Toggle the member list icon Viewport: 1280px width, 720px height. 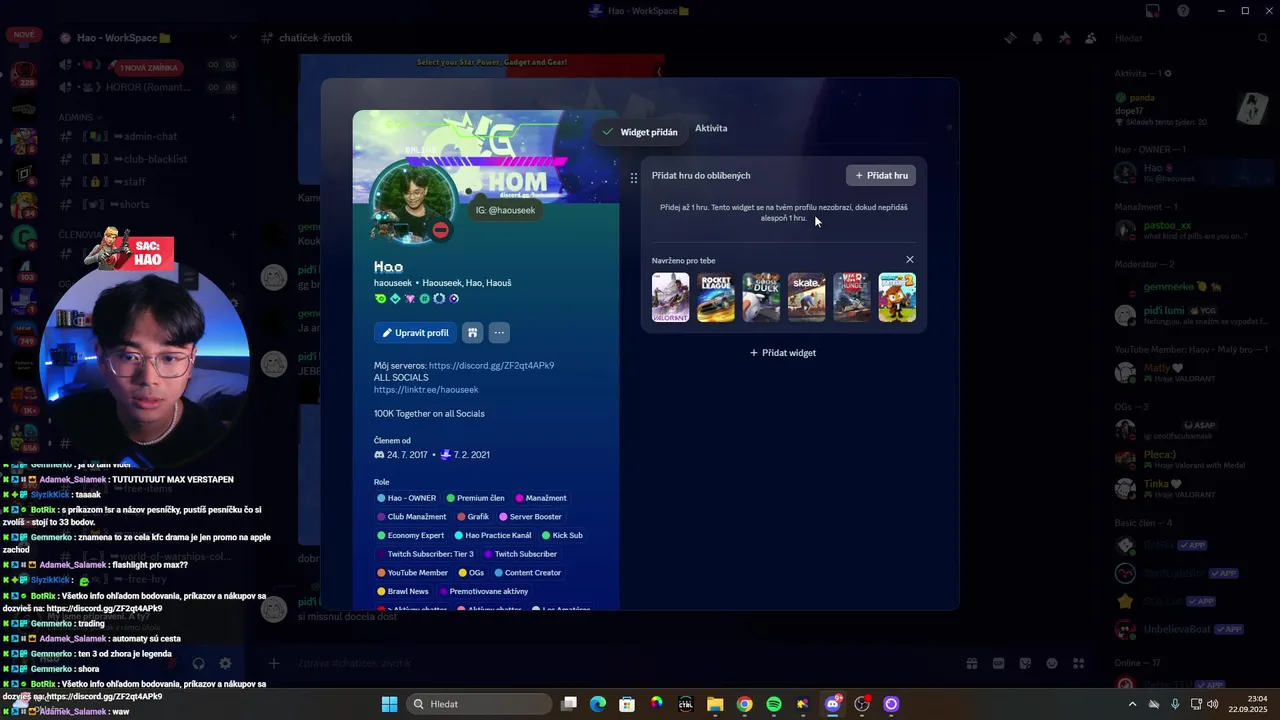(1090, 38)
